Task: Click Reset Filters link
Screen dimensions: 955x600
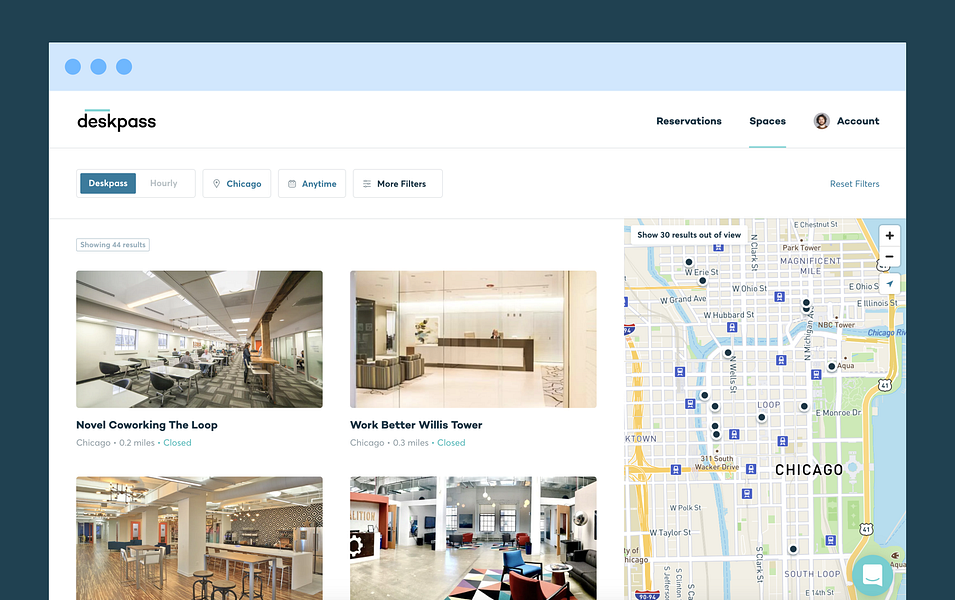Action: pos(855,184)
